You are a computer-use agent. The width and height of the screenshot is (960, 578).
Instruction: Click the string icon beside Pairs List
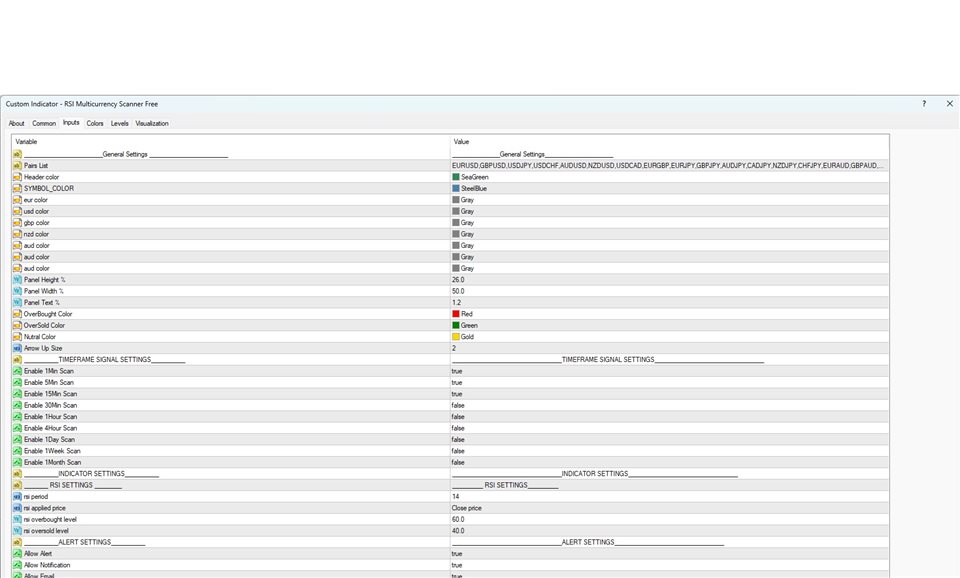pos(17,165)
